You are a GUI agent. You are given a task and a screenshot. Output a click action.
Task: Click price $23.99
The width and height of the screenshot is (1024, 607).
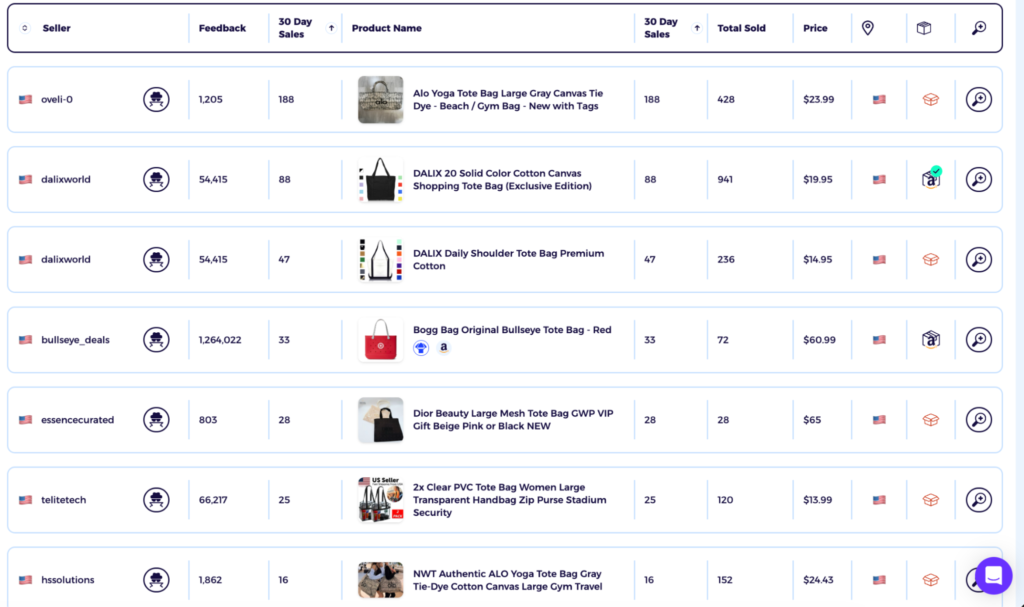(818, 99)
